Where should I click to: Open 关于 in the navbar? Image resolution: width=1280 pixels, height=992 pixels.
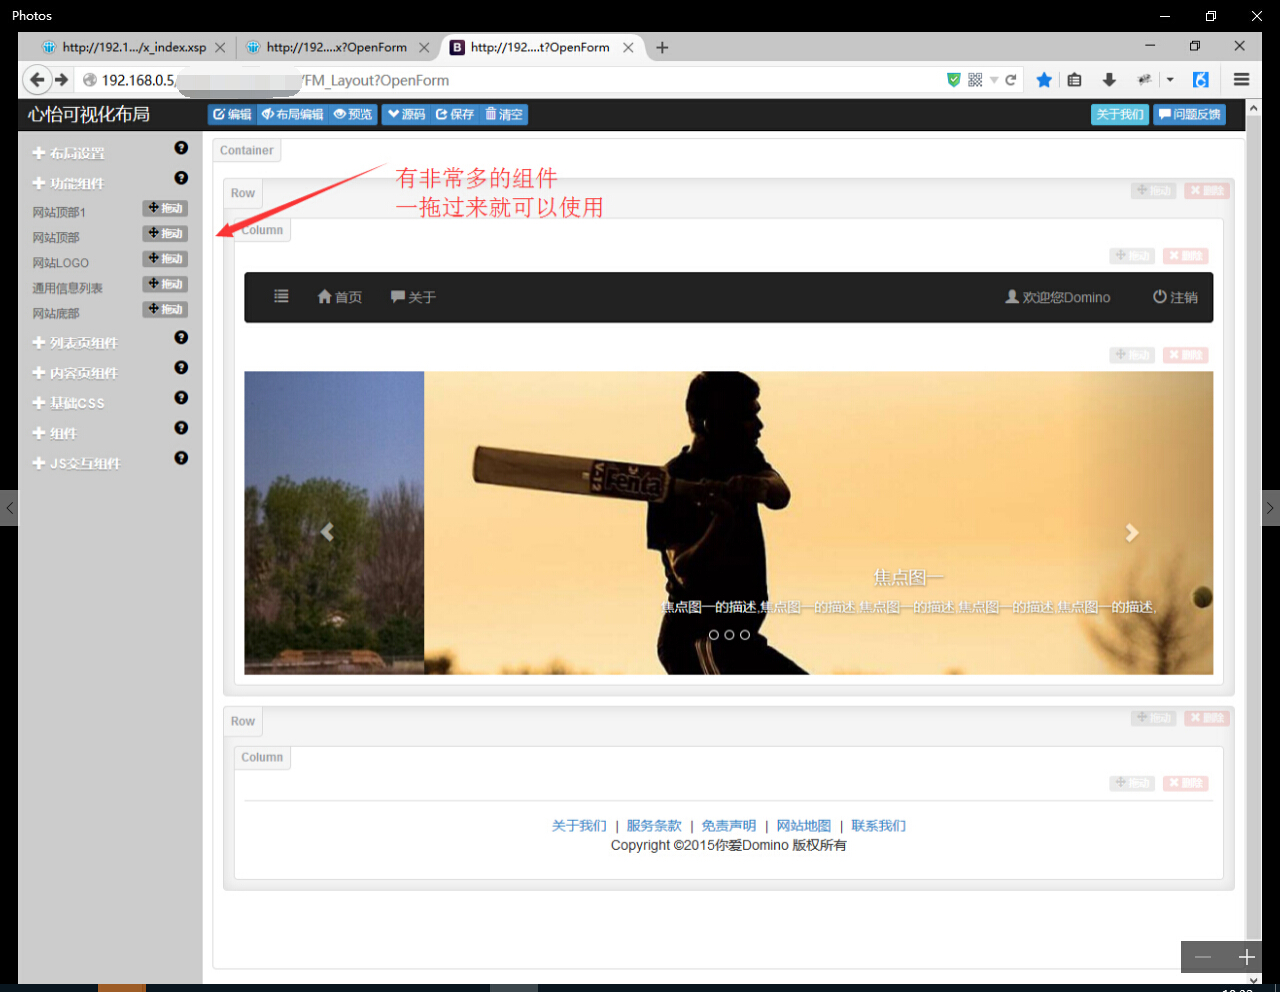[413, 297]
